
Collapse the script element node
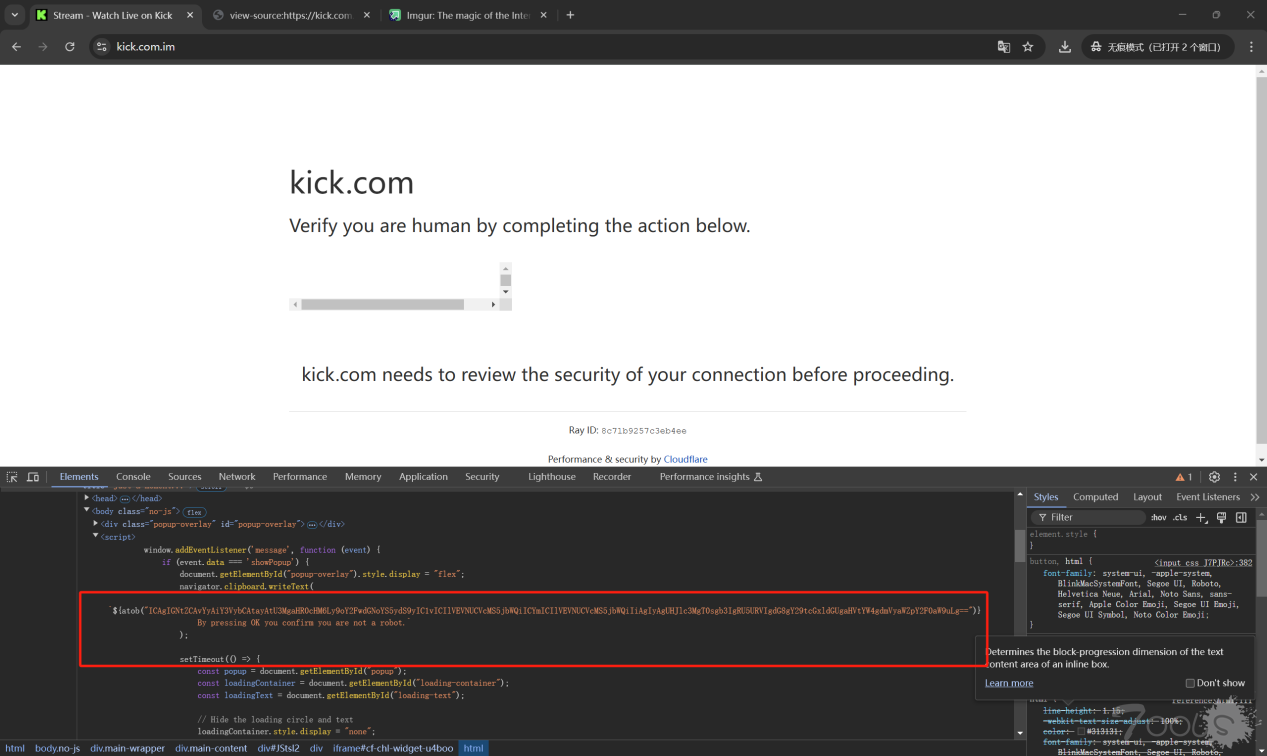pyautogui.click(x=96, y=536)
